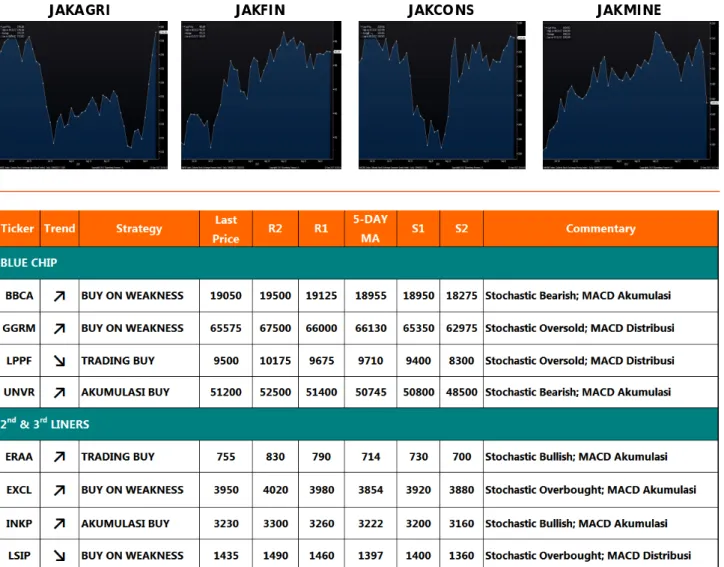This screenshot has height=567, width=724.
Task: Click BBCA last price 19050
Action: point(226,296)
